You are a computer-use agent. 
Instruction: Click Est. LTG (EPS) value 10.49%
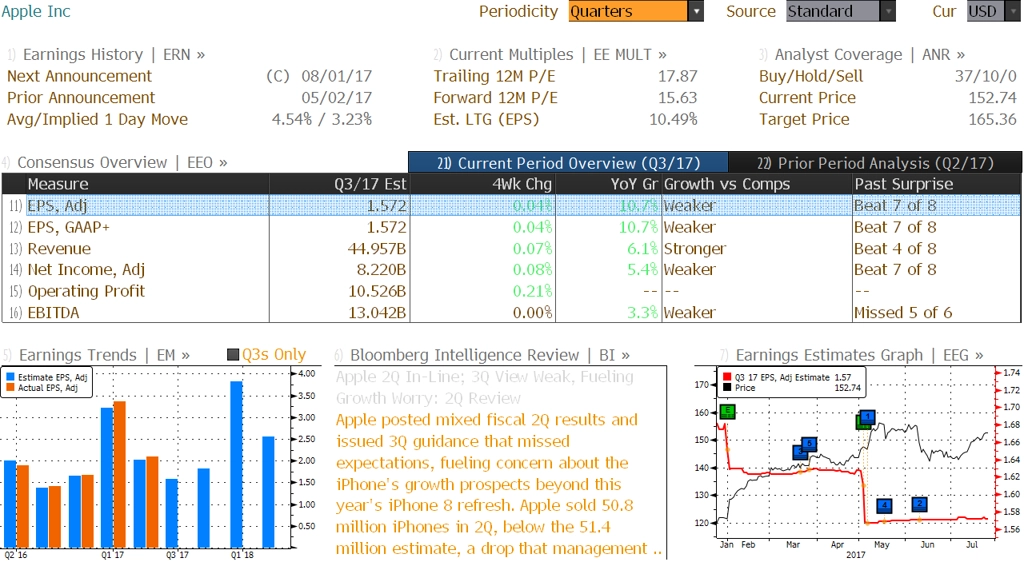tap(673, 119)
